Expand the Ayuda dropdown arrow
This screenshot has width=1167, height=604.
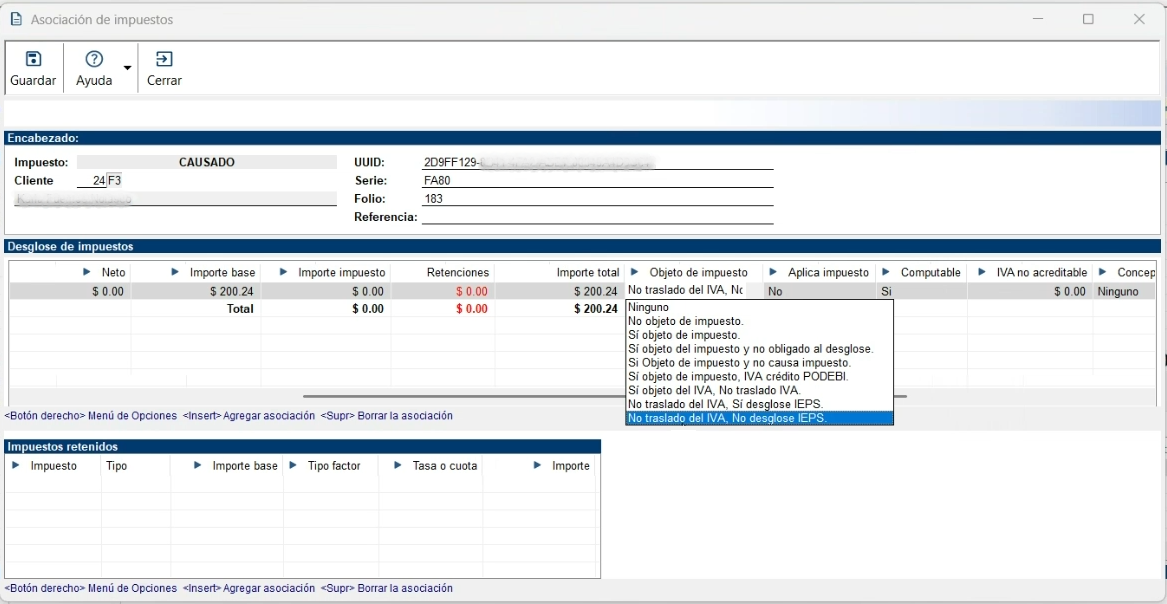pyautogui.click(x=127, y=68)
